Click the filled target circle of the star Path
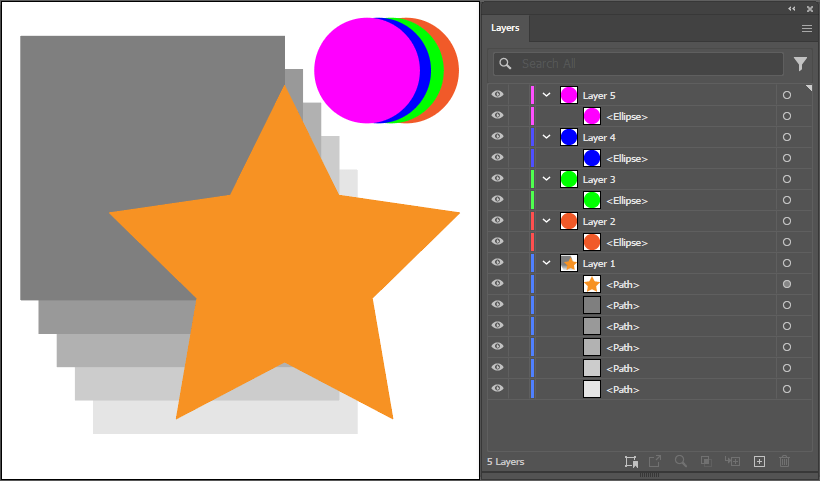The image size is (820, 481). pos(787,284)
